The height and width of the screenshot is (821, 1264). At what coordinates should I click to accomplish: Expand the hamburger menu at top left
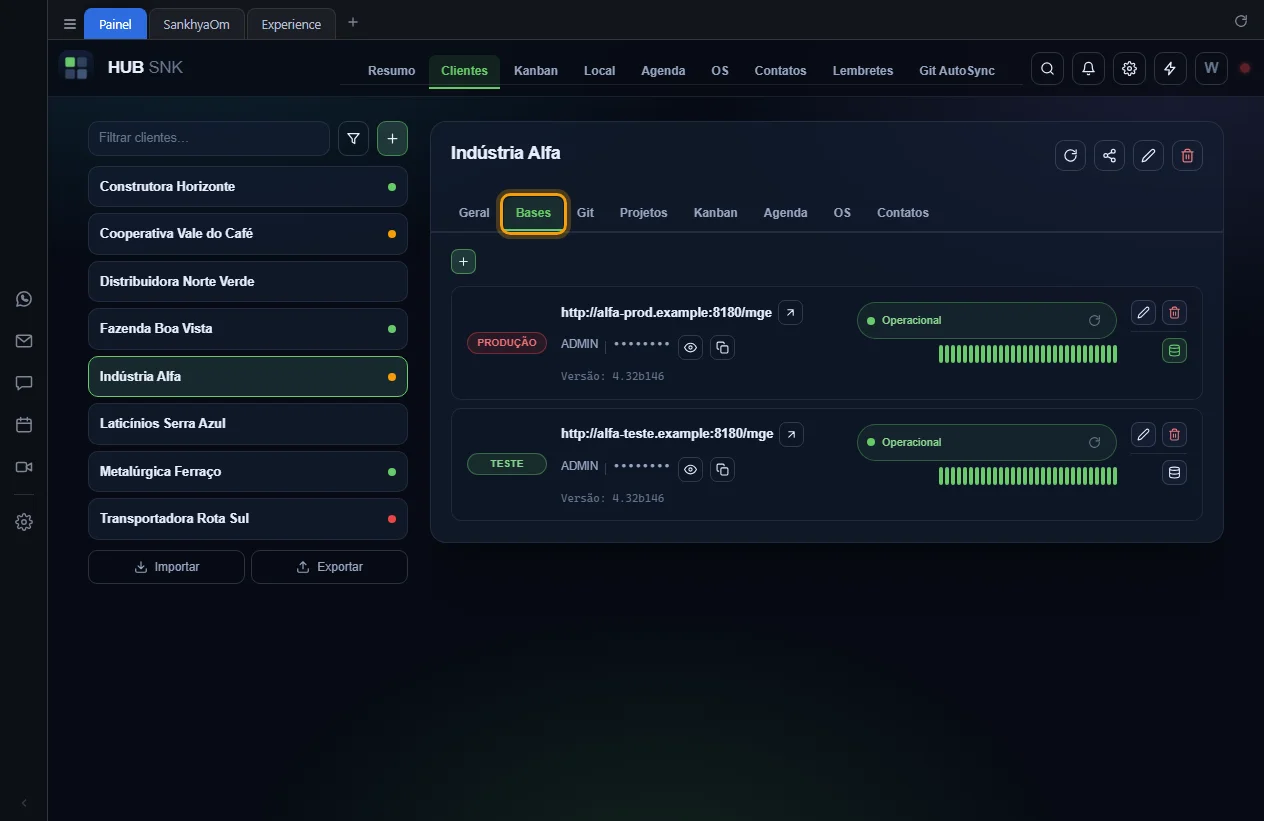coord(70,24)
